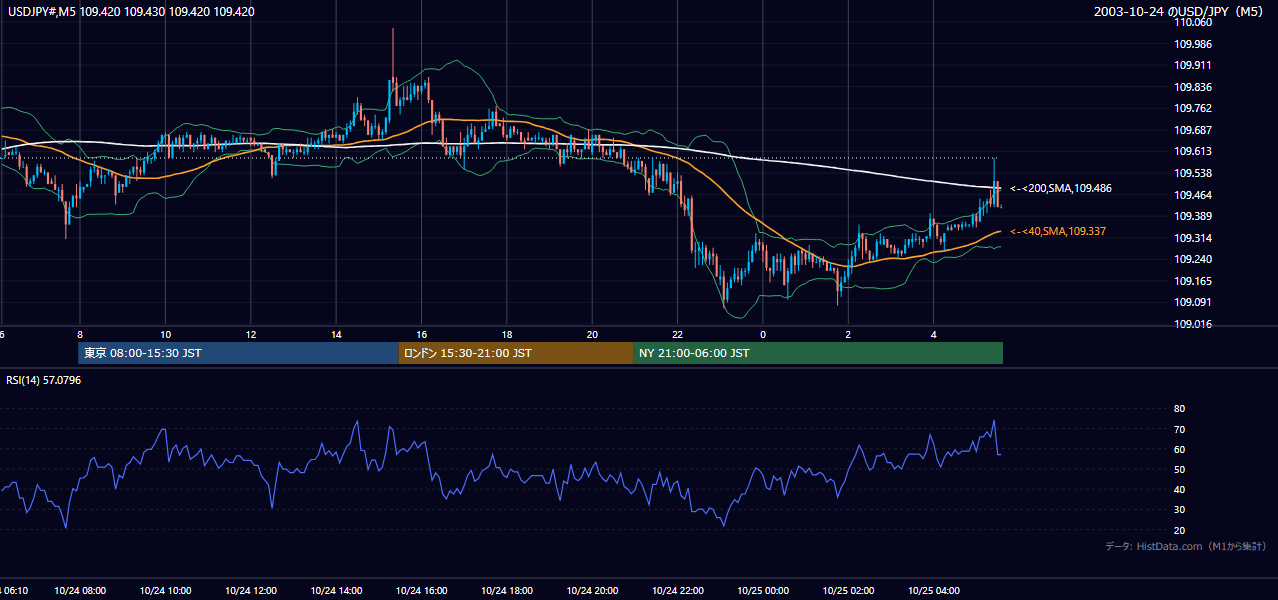Click the 109.762 price axis label
Image resolution: width=1278 pixels, height=600 pixels.
click(x=1194, y=108)
